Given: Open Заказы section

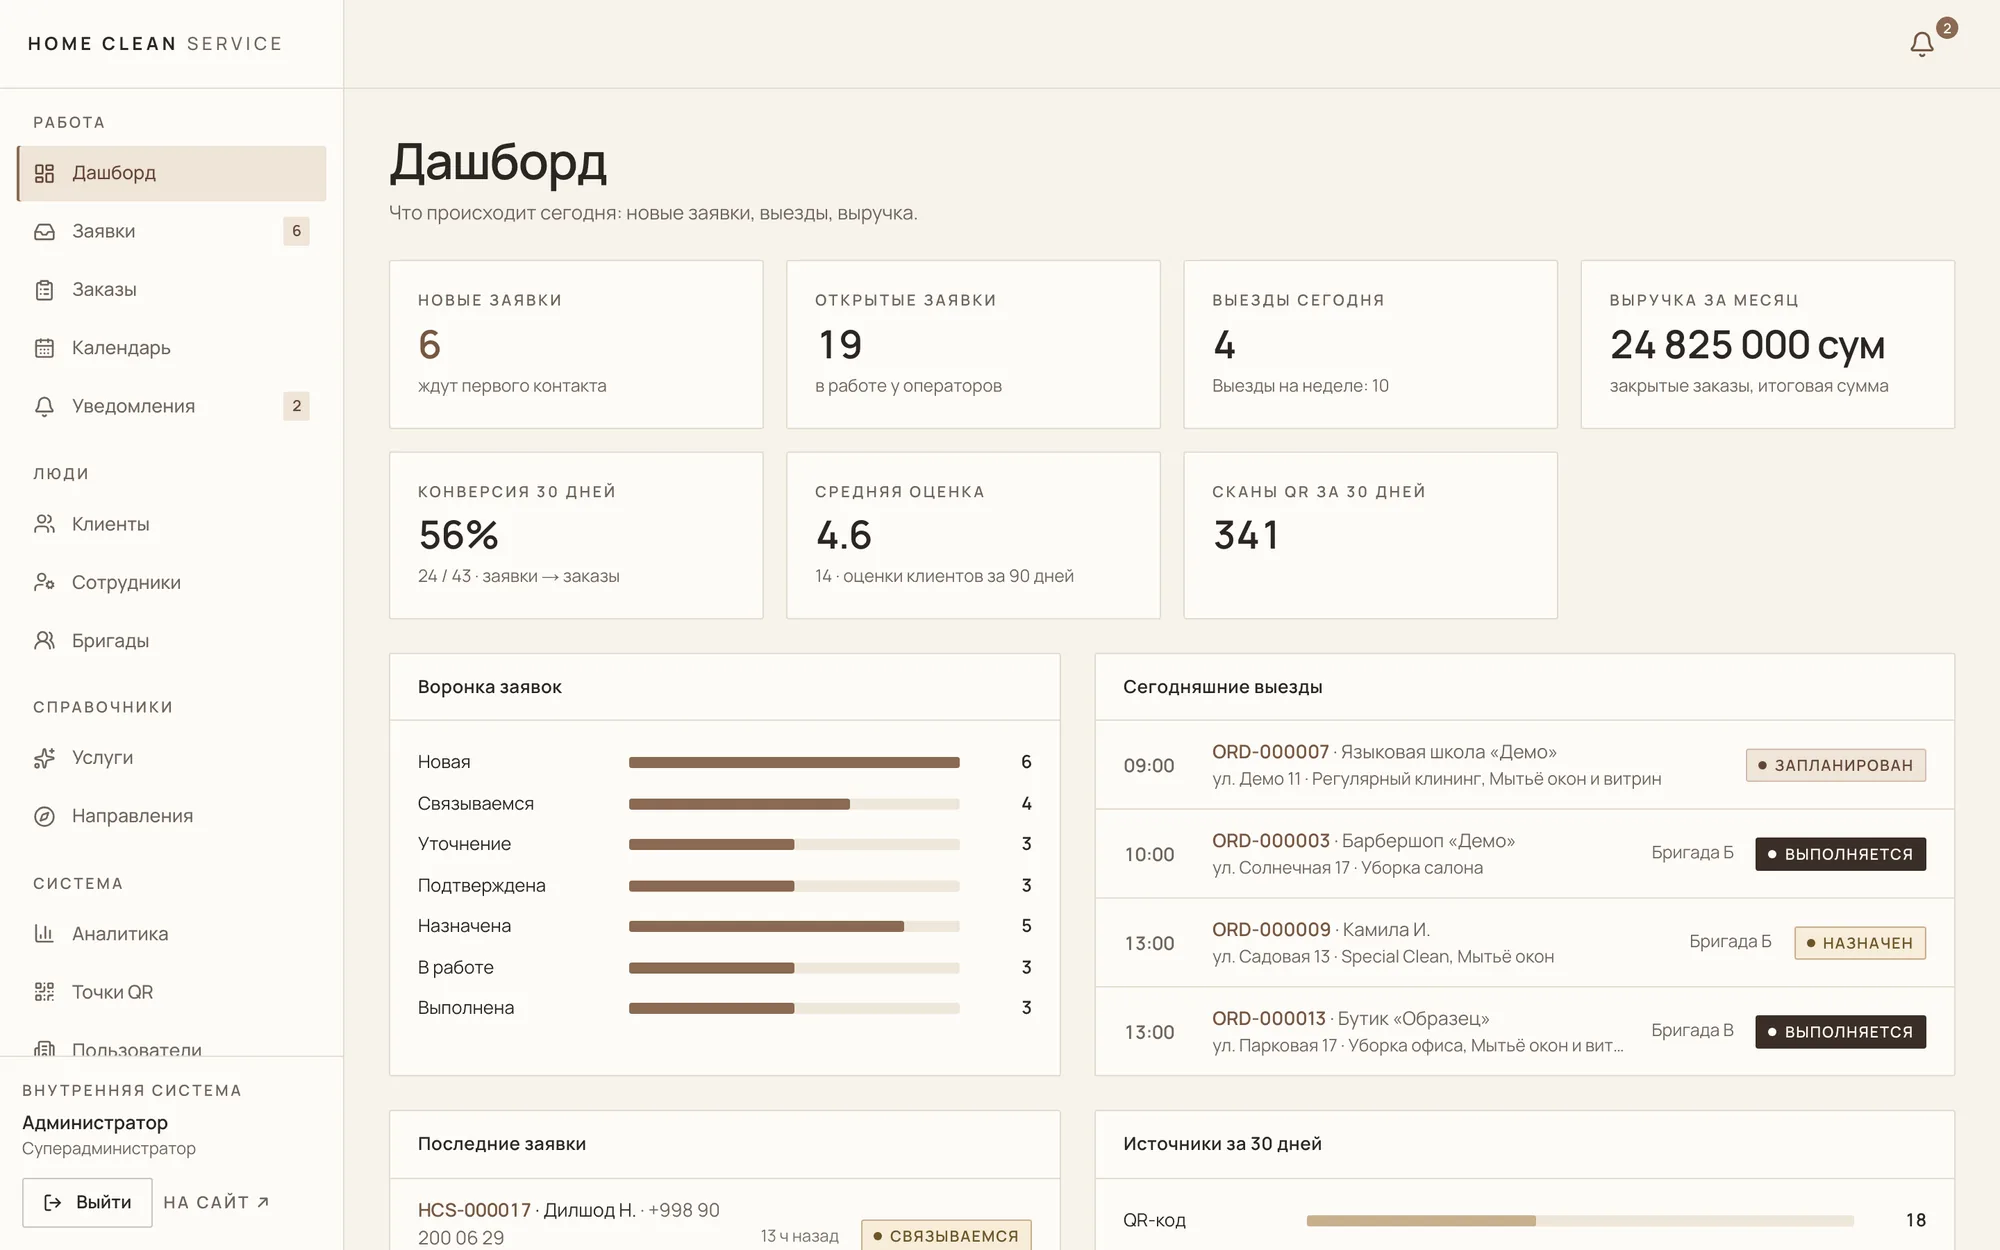Looking at the screenshot, I should click(x=172, y=290).
